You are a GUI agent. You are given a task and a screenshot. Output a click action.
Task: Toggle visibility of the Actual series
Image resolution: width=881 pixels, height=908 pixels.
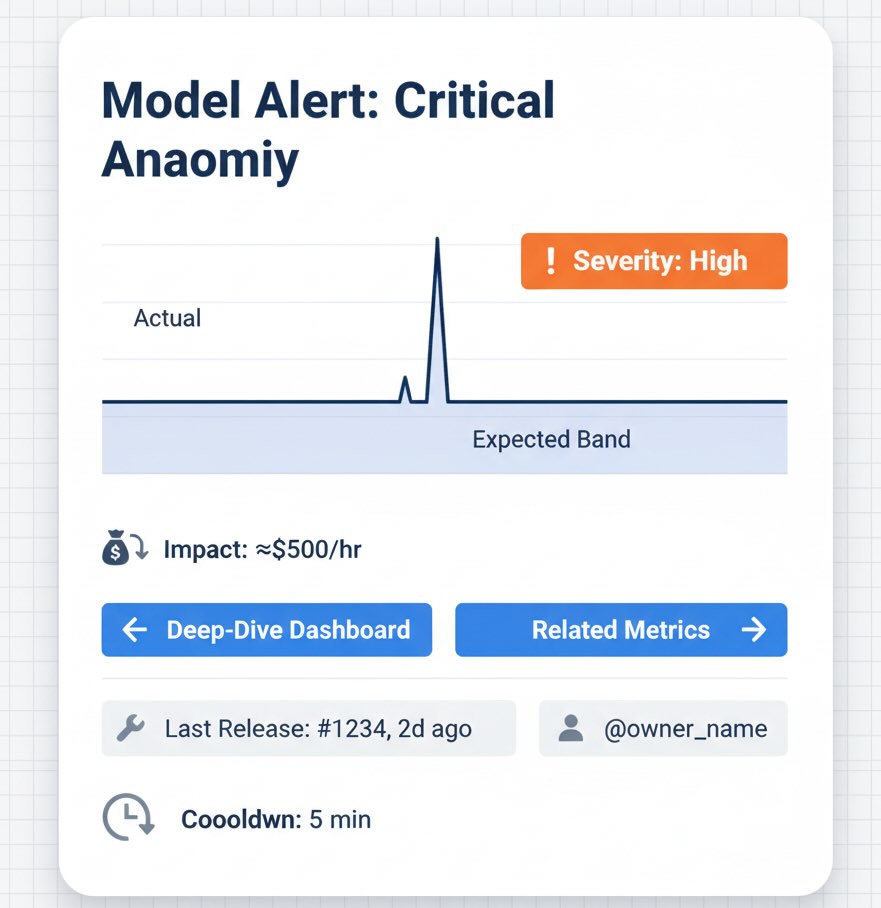166,318
